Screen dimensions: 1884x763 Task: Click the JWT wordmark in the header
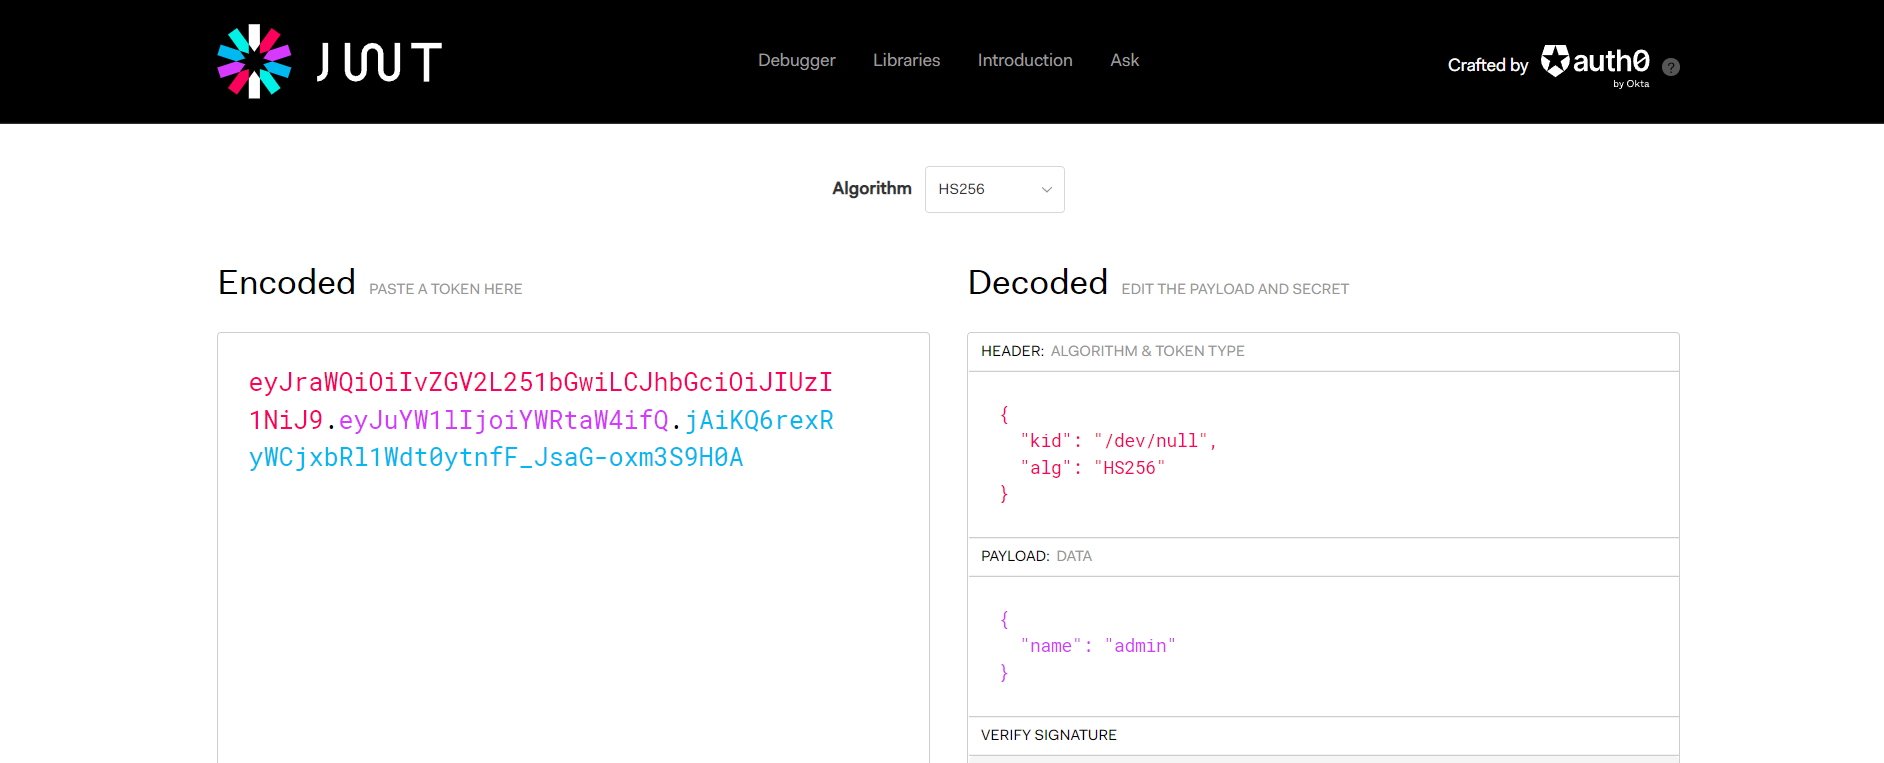point(379,62)
